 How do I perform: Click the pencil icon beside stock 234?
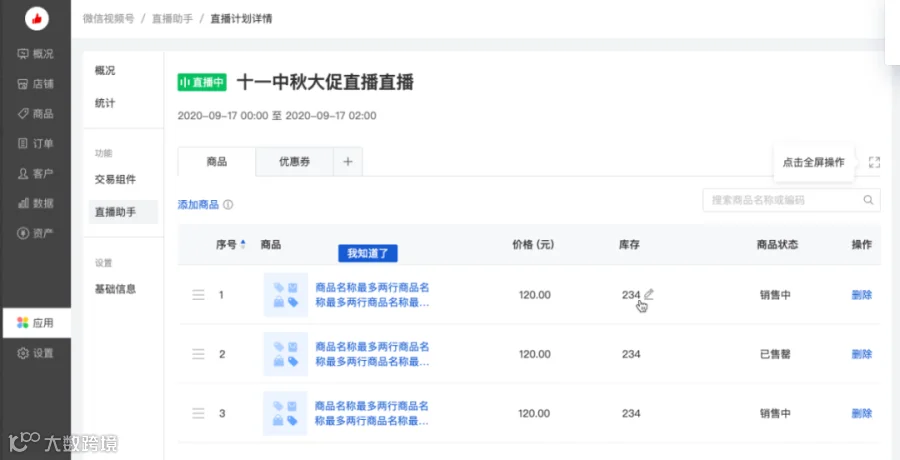click(649, 294)
